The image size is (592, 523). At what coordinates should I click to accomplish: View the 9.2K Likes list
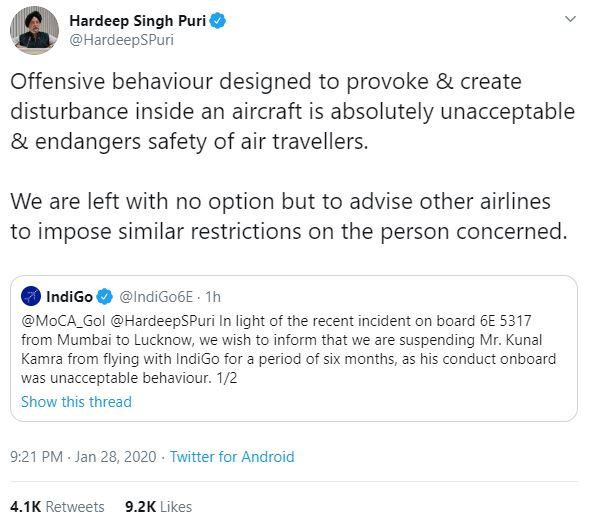pos(159,507)
